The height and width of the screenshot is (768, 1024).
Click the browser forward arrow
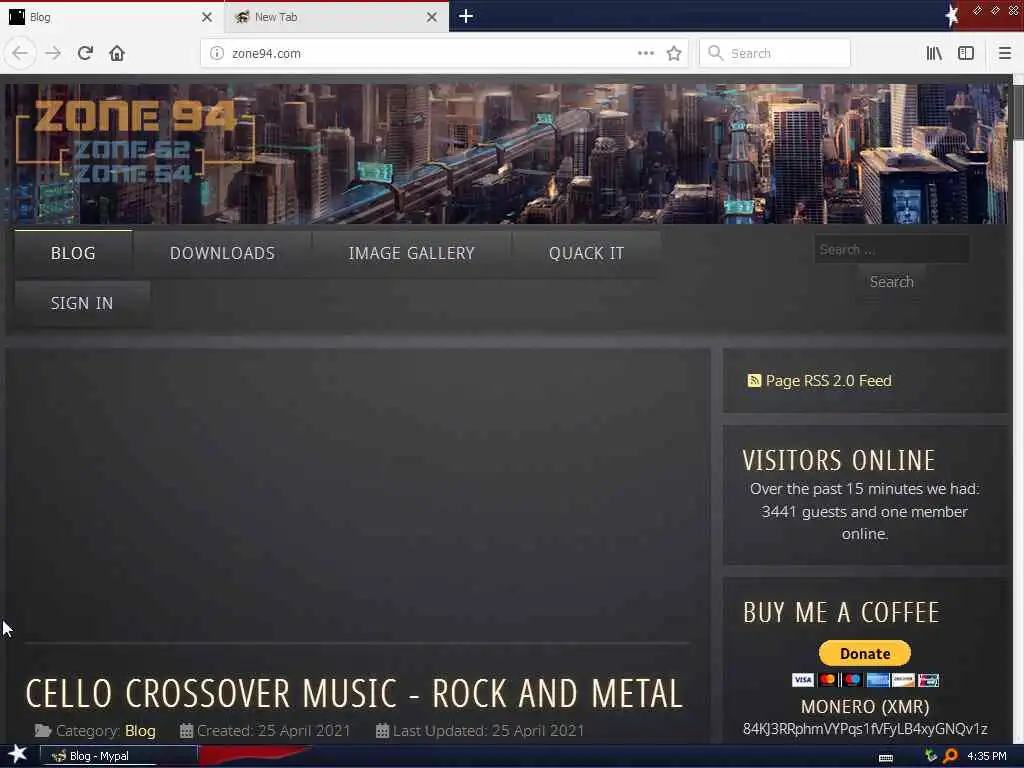click(x=53, y=53)
